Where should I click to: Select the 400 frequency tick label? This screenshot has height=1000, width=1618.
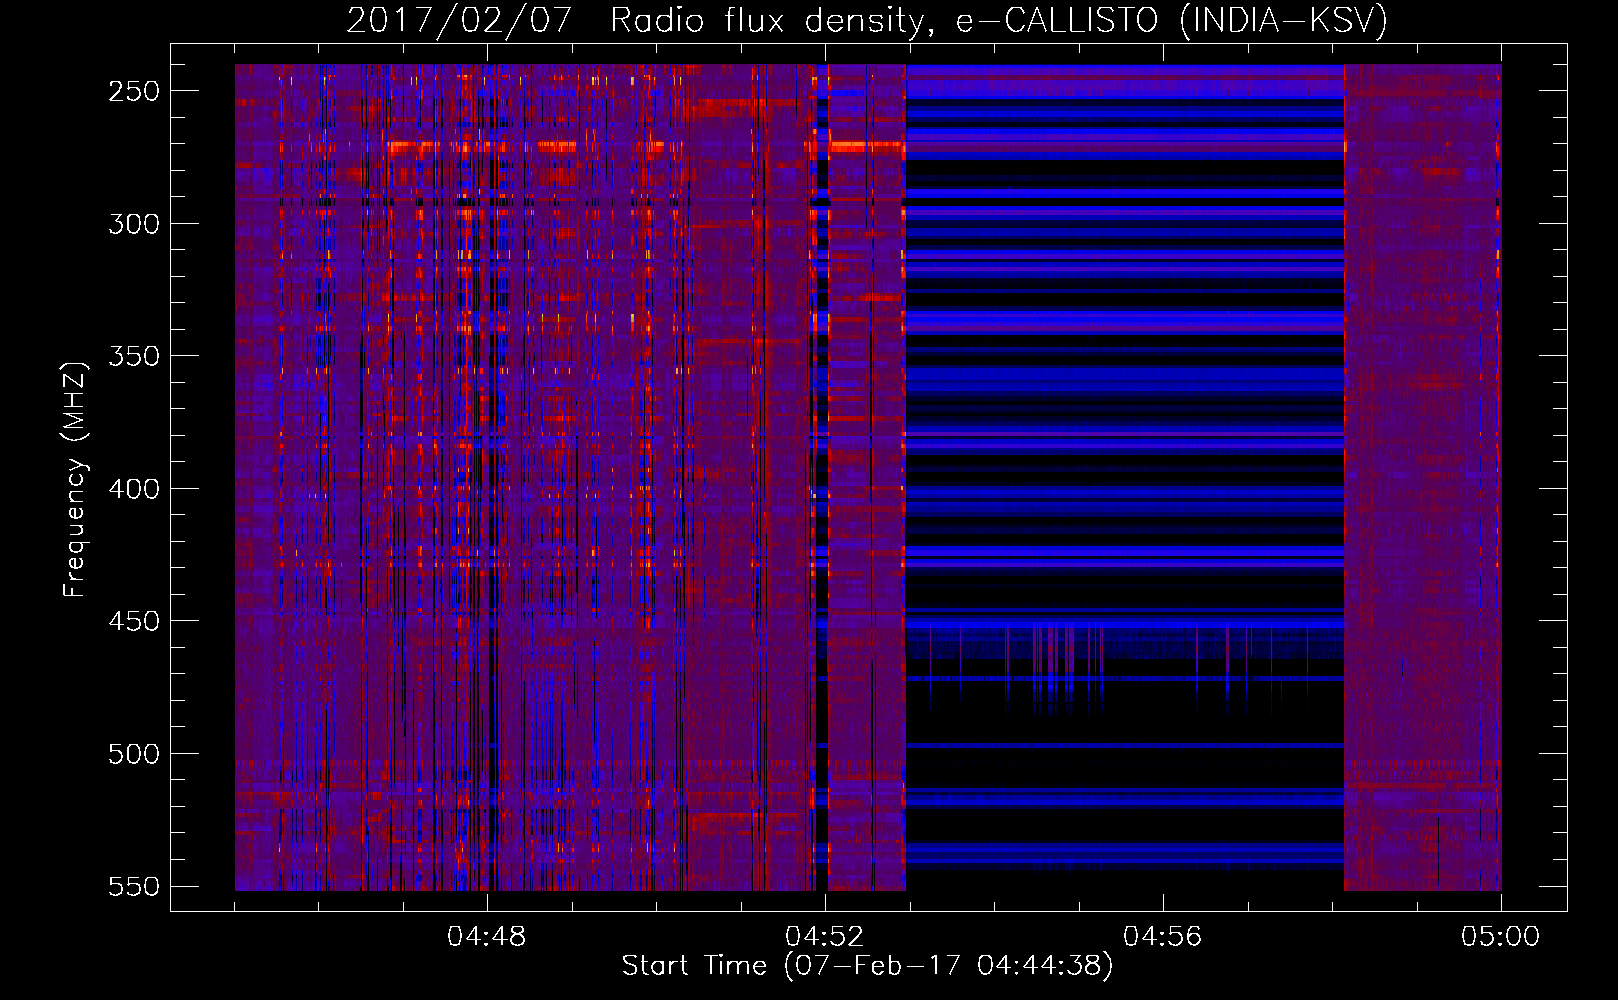134,489
